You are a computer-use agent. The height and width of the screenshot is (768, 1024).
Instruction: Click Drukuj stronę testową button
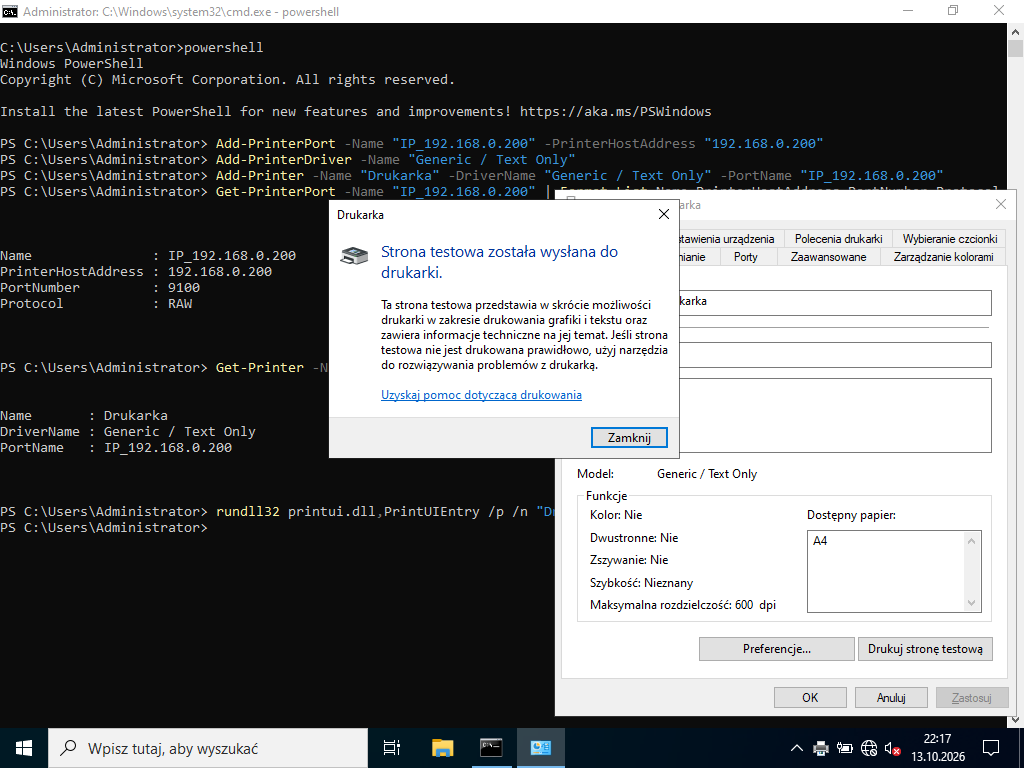tap(925, 648)
